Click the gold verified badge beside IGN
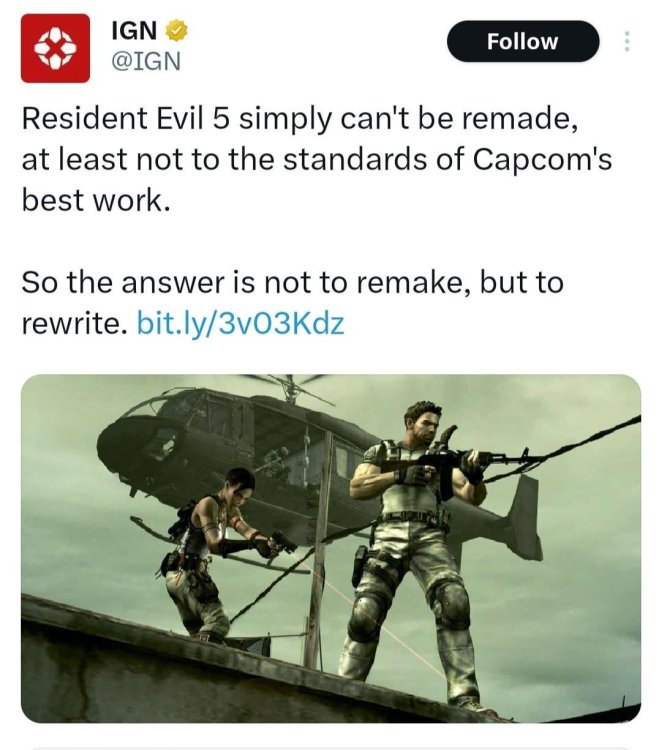The height and width of the screenshot is (750, 659). [176, 31]
